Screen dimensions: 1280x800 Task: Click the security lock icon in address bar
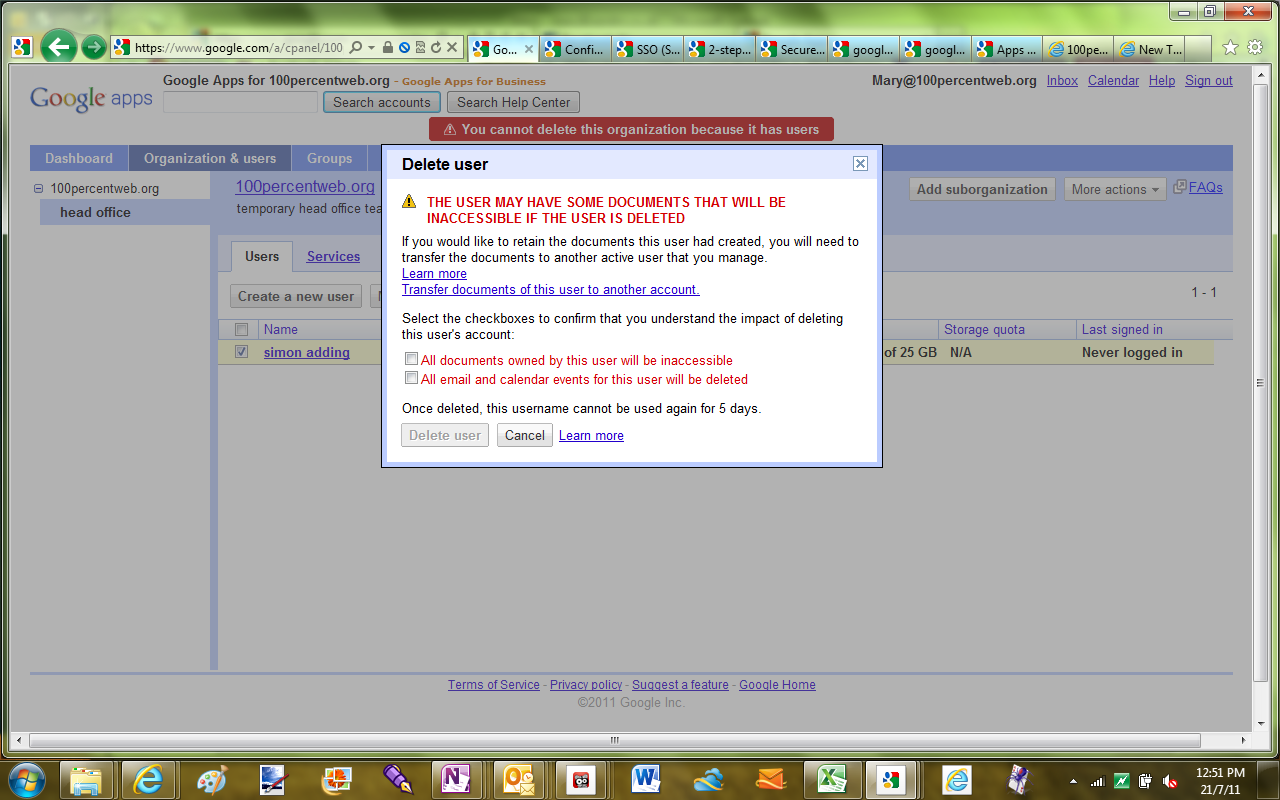pyautogui.click(x=388, y=47)
